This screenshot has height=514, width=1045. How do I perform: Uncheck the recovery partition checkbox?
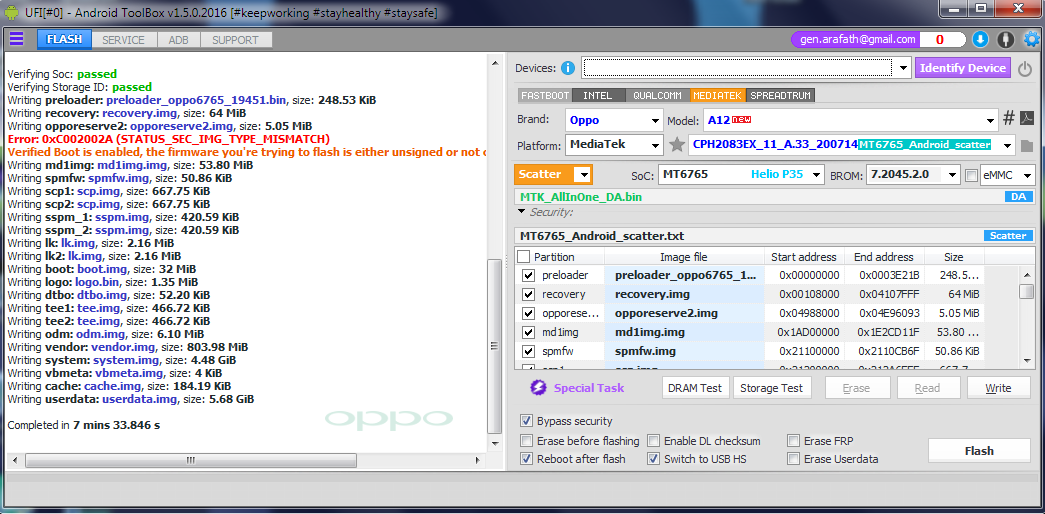[528, 294]
